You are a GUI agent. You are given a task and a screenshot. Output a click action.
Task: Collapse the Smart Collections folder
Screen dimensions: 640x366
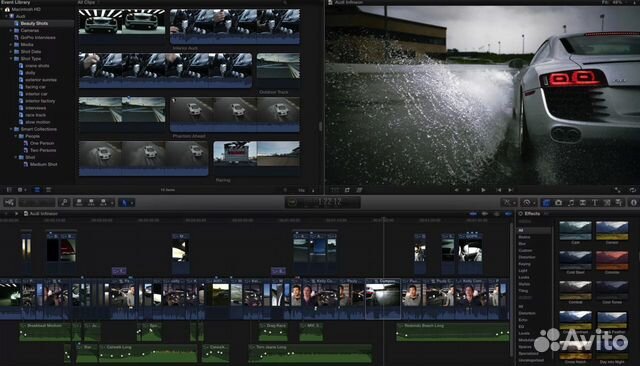coord(11,129)
